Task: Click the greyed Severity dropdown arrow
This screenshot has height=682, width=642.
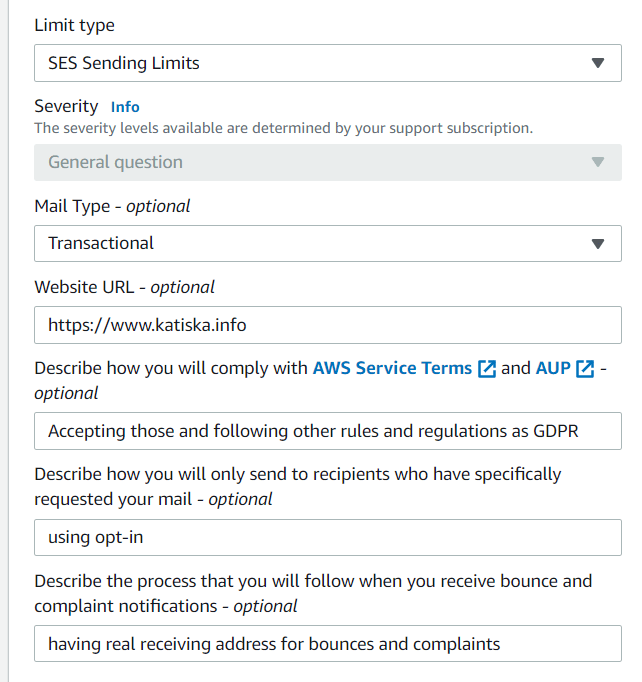Action: [x=598, y=162]
